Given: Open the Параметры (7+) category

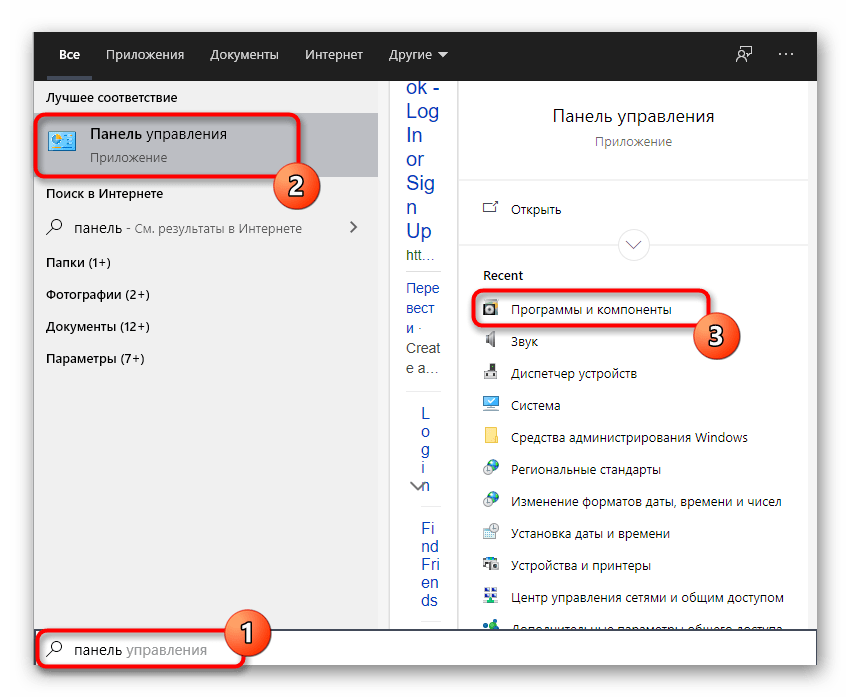Looking at the screenshot, I should [x=95, y=358].
